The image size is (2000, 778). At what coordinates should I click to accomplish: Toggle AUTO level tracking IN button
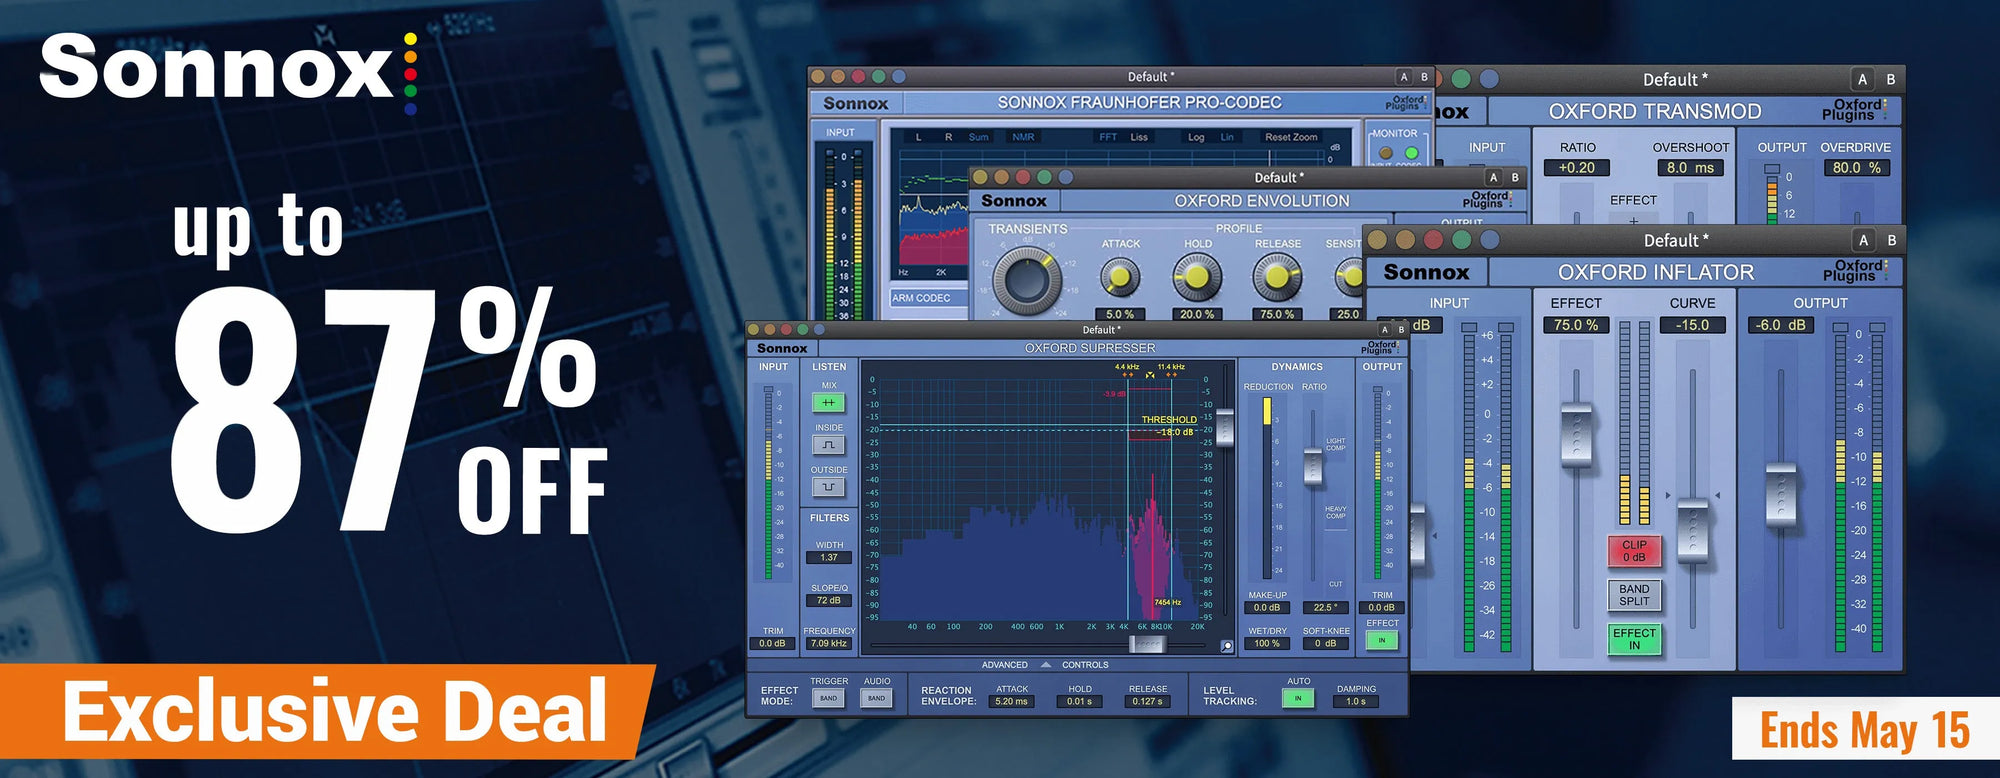[1298, 698]
